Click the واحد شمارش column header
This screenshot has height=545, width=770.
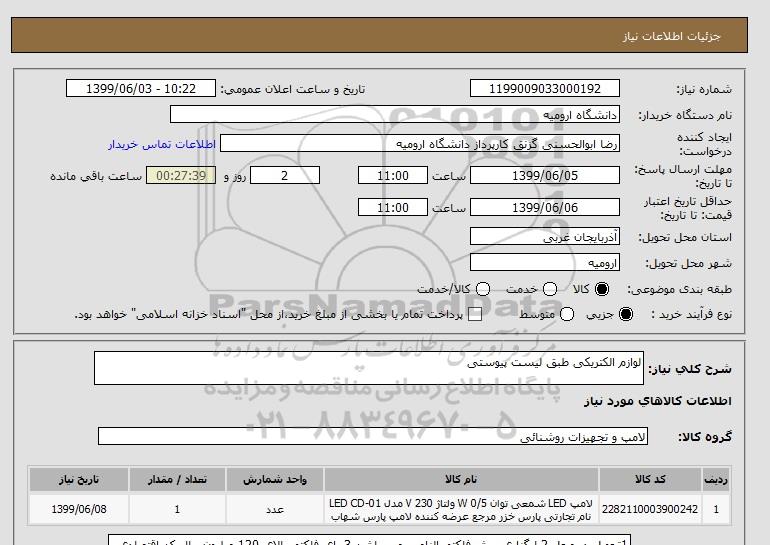pyautogui.click(x=275, y=480)
